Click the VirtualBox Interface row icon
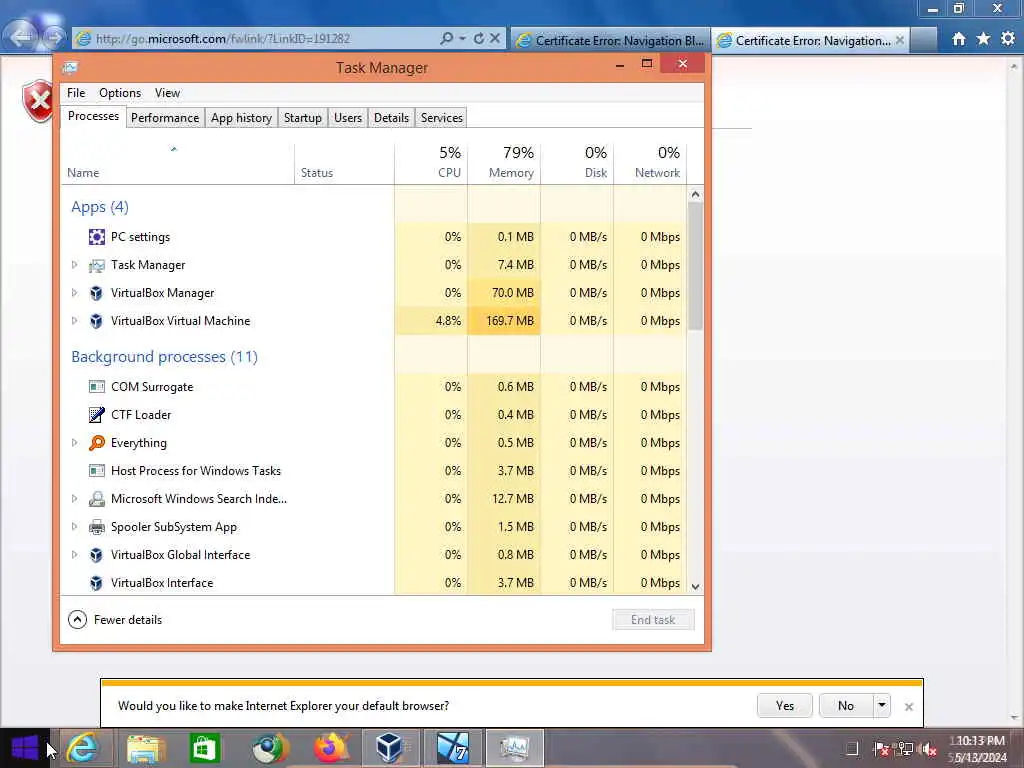1024x768 pixels. tap(97, 583)
